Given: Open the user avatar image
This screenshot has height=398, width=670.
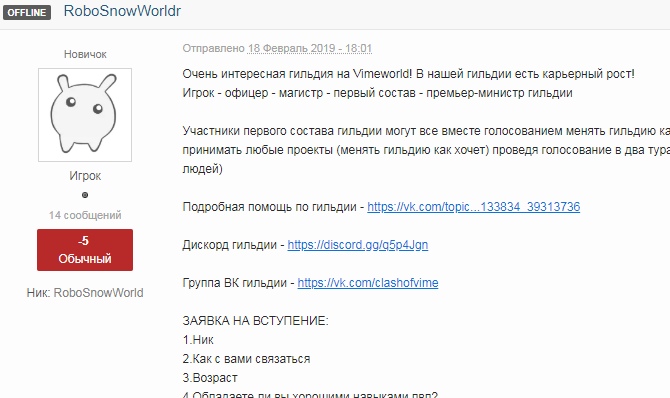Looking at the screenshot, I should [x=85, y=115].
